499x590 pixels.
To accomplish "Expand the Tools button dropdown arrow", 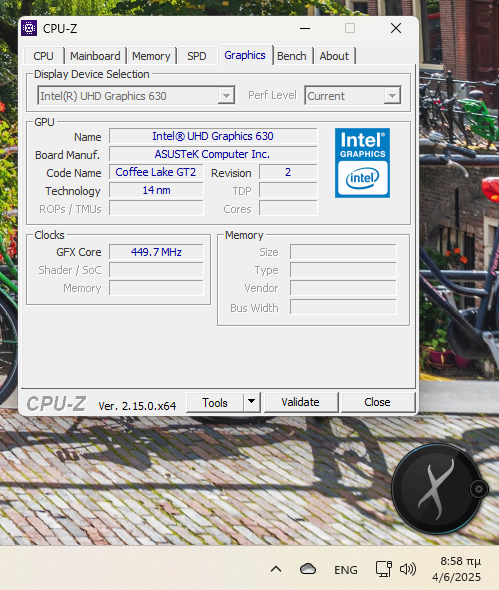I will [252, 402].
